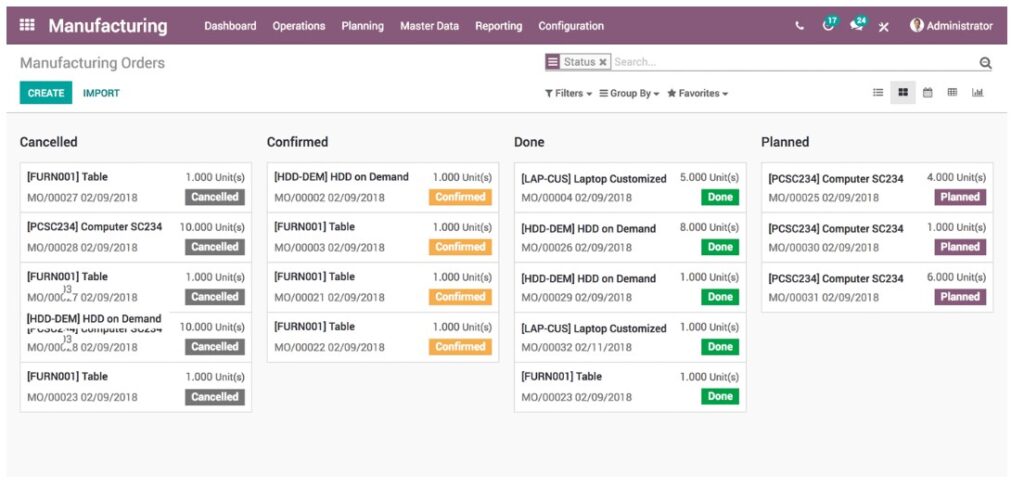
Task: Open the Dashboard menu
Action: pyautogui.click(x=230, y=26)
